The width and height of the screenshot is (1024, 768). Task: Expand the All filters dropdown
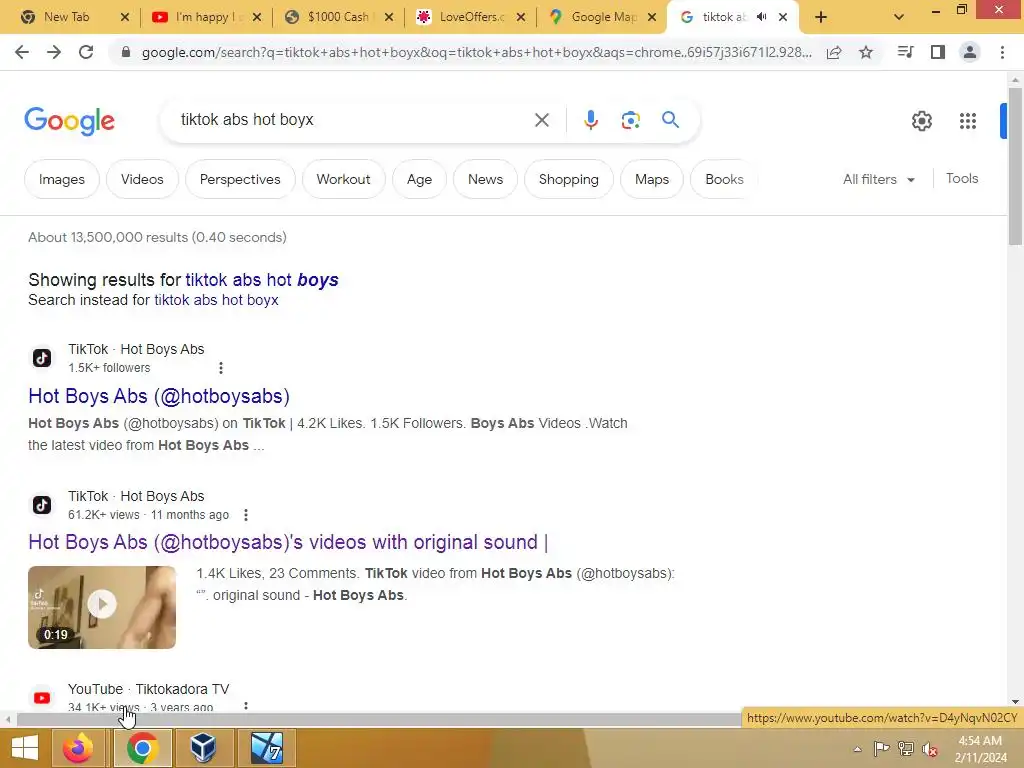coord(878,179)
